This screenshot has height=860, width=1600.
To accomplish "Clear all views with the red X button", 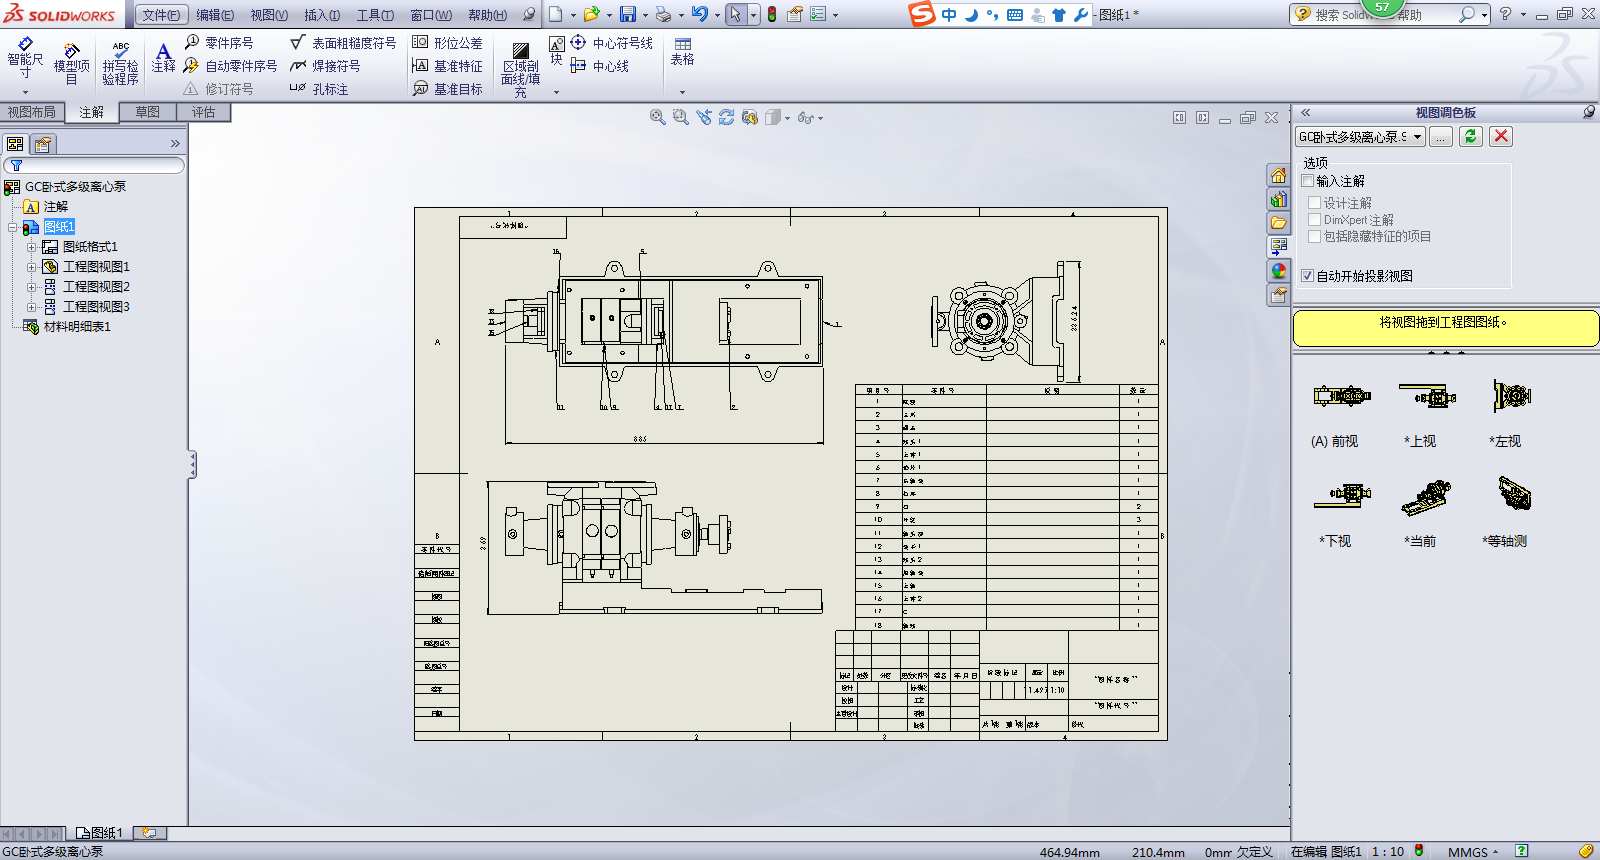I will (1501, 137).
